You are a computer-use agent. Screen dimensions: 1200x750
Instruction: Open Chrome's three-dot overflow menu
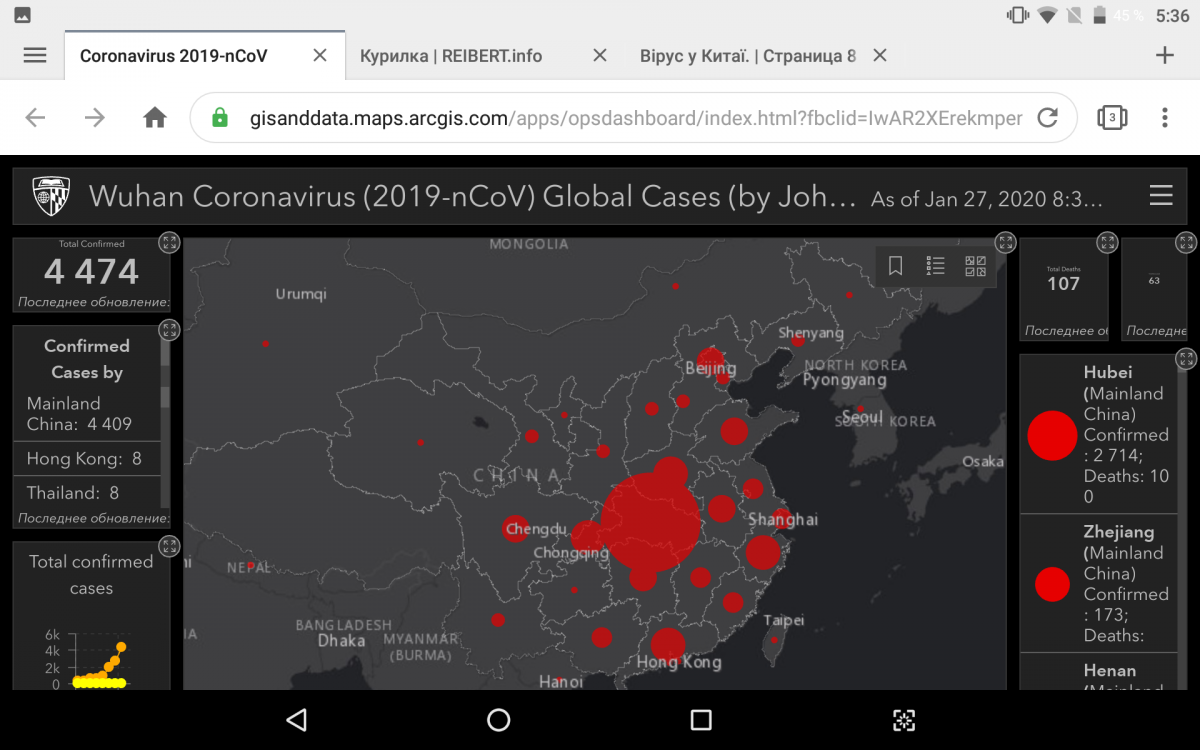point(1165,118)
